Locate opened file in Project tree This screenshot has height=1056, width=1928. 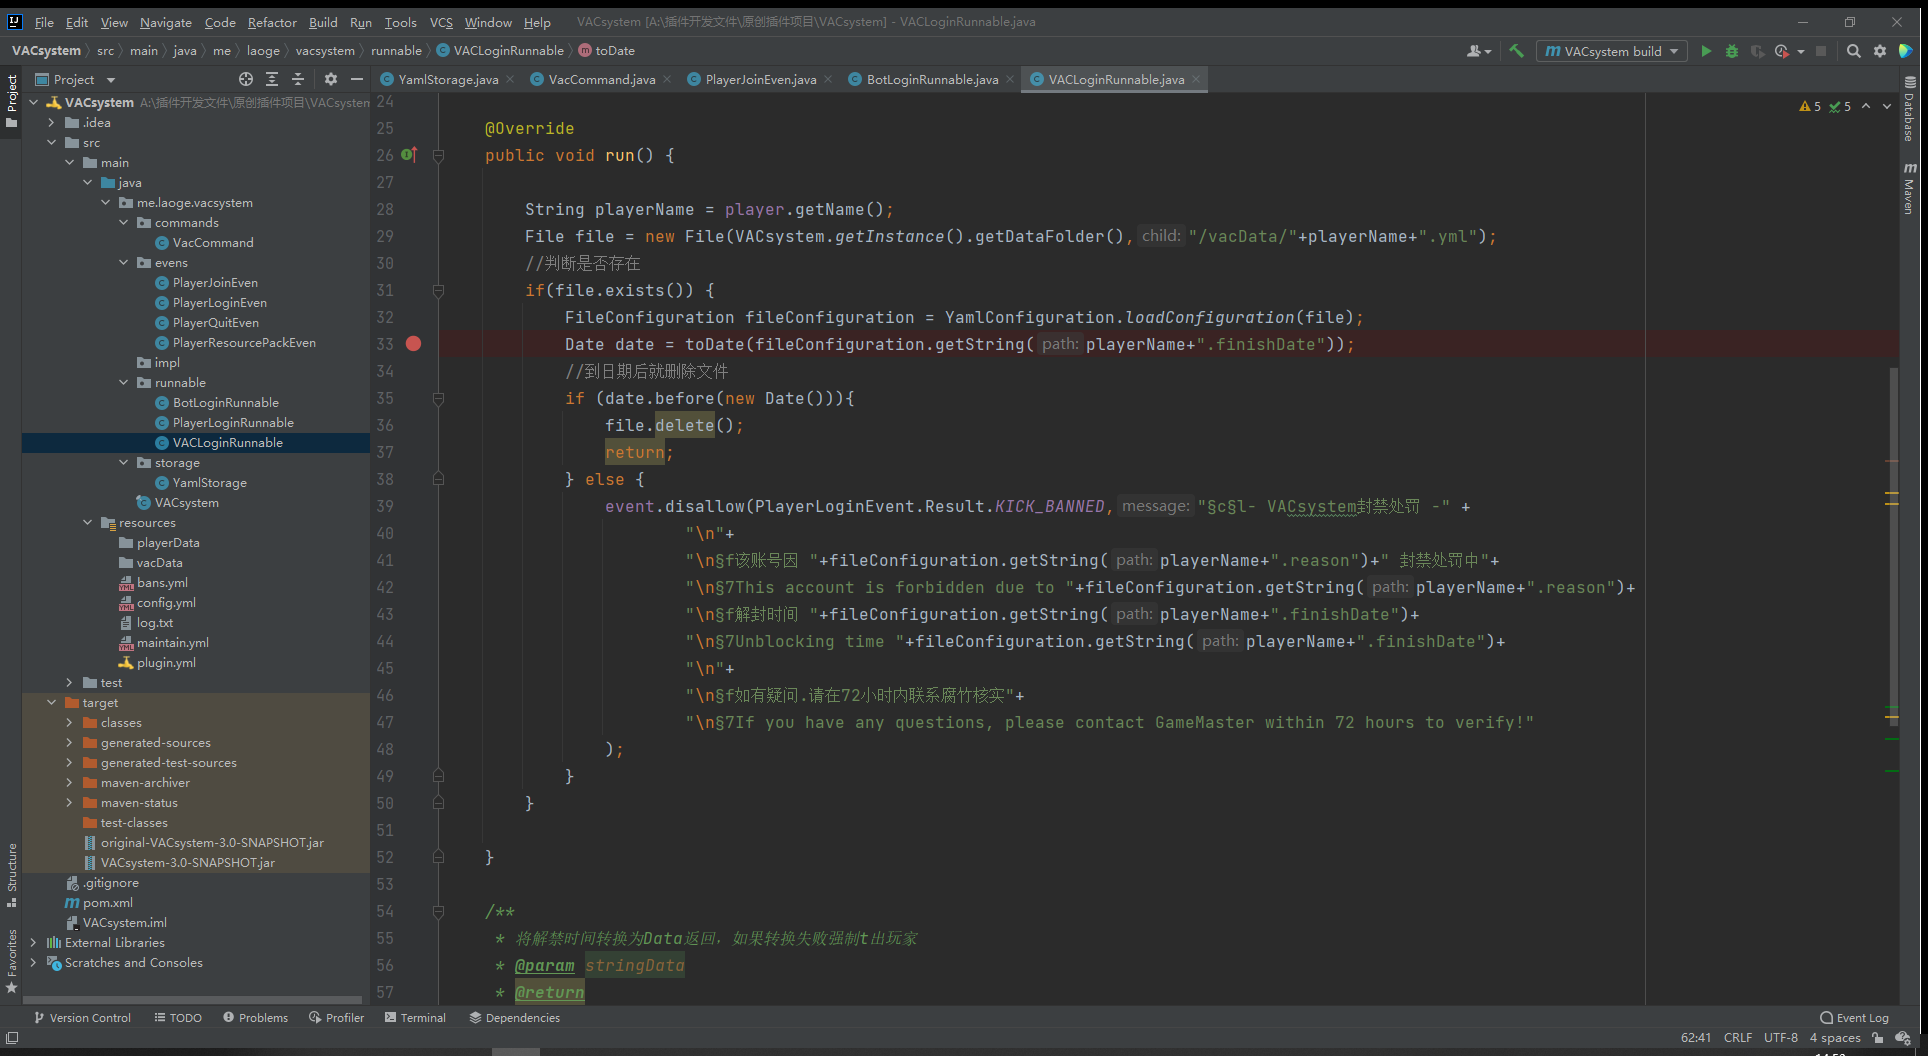coord(246,79)
